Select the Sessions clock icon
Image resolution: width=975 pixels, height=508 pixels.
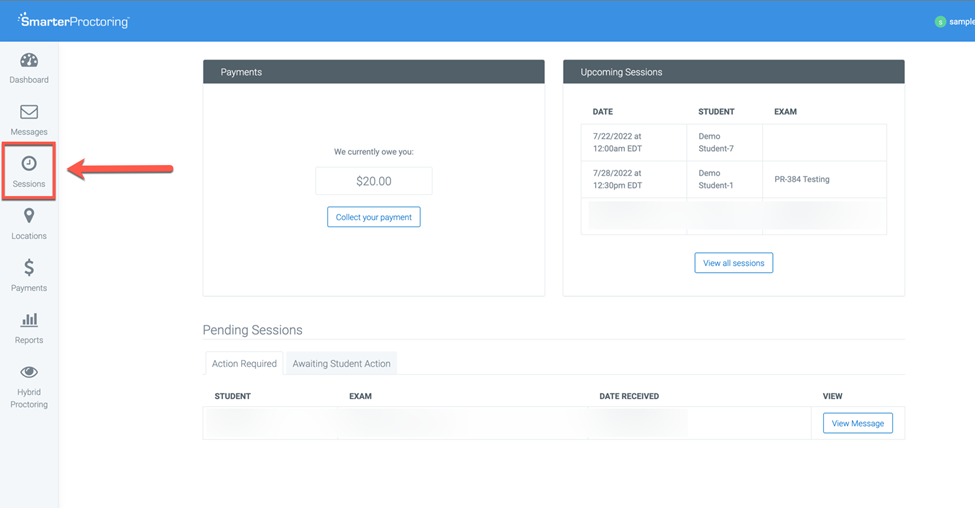[x=29, y=164]
